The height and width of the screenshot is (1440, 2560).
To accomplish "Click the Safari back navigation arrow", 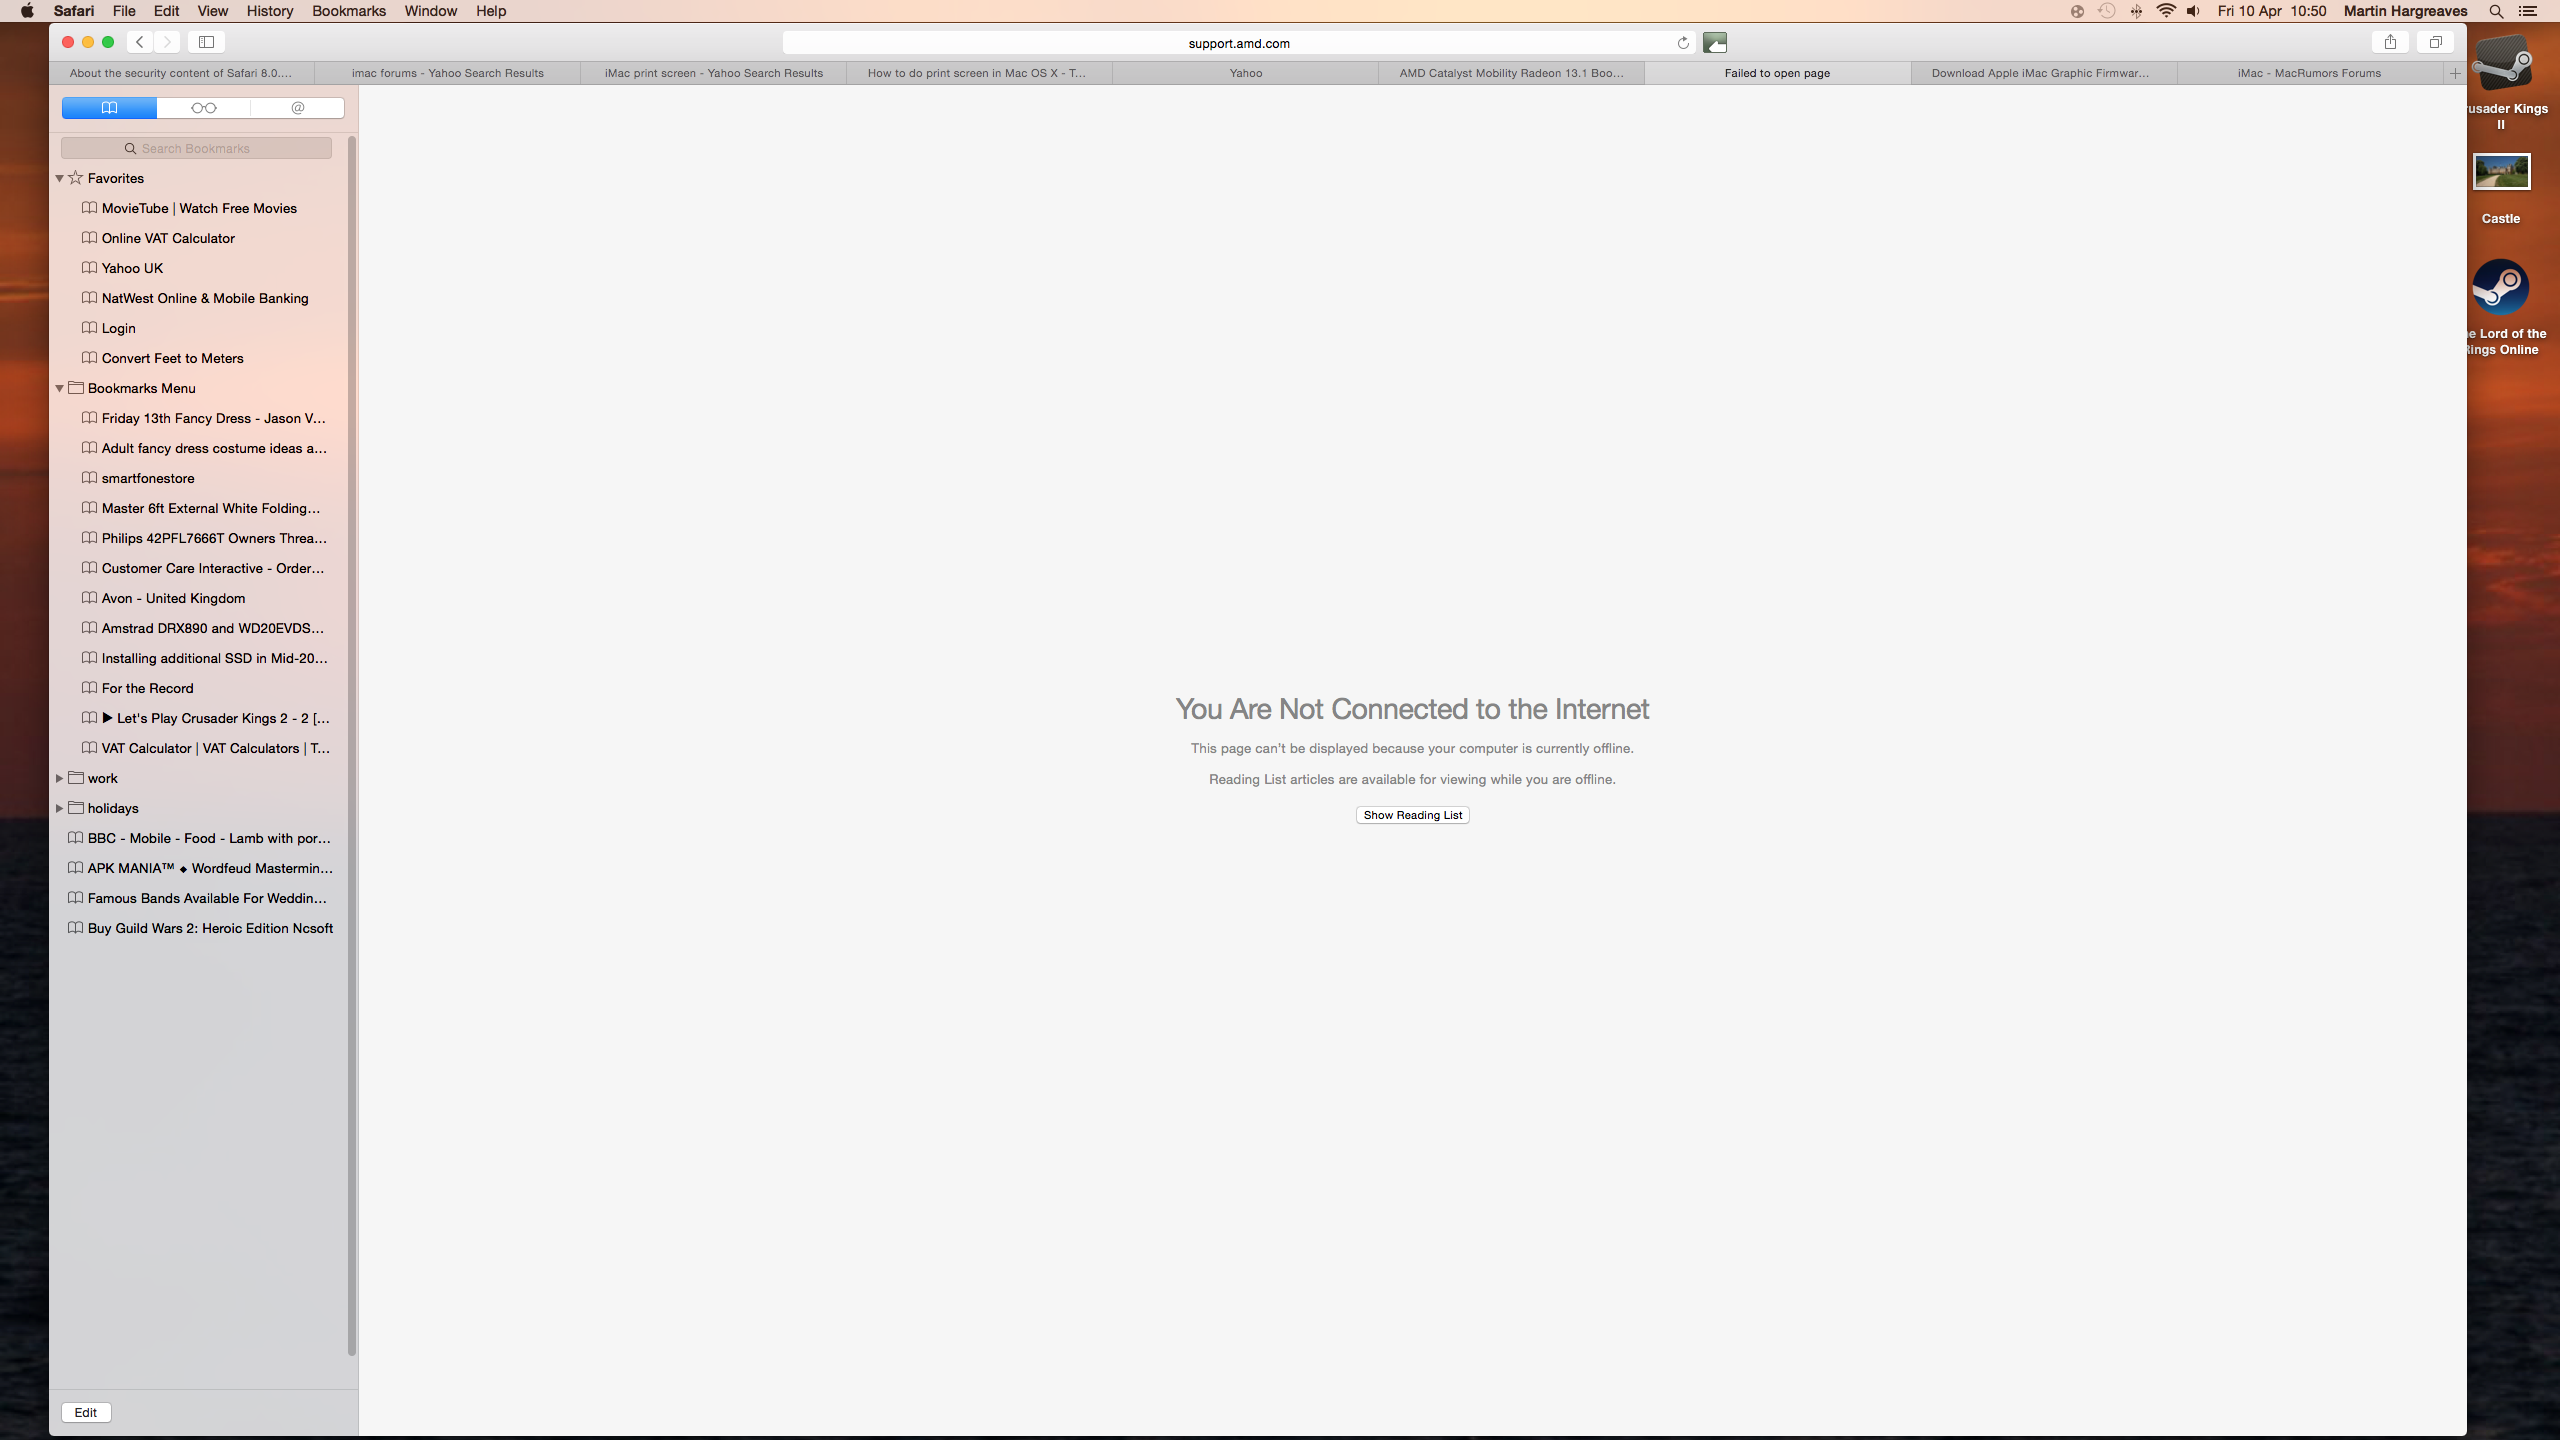I will pos(140,42).
